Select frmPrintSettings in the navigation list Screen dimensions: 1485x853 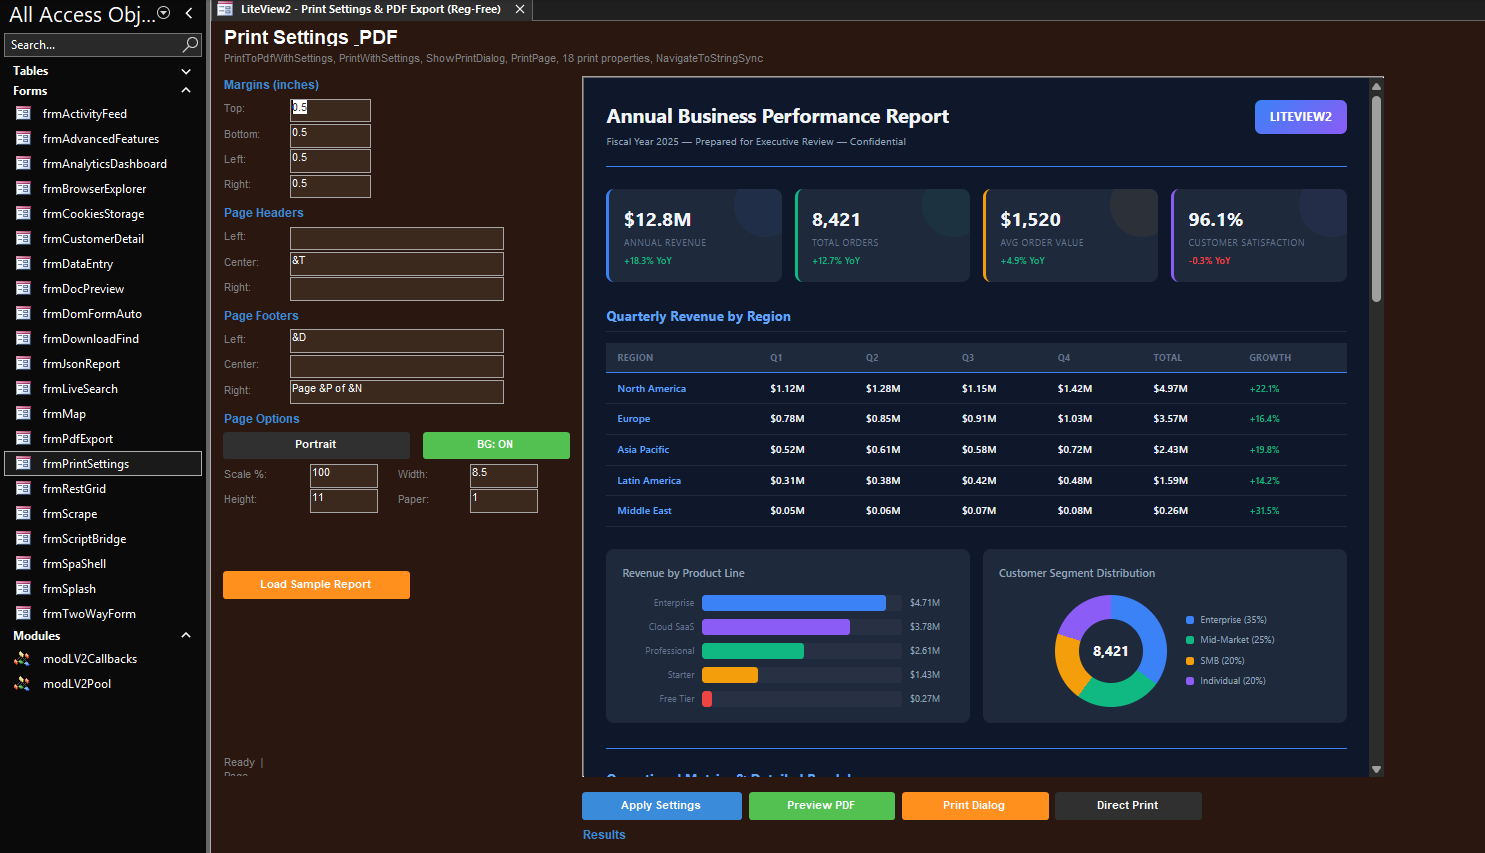[103, 463]
